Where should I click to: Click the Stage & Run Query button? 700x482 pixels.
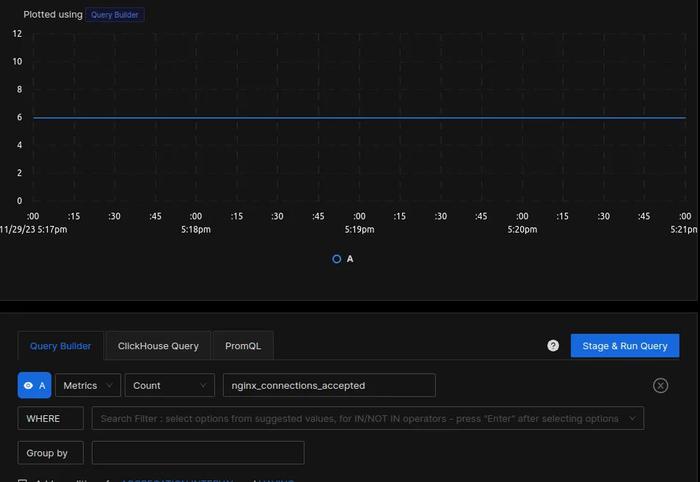click(625, 346)
